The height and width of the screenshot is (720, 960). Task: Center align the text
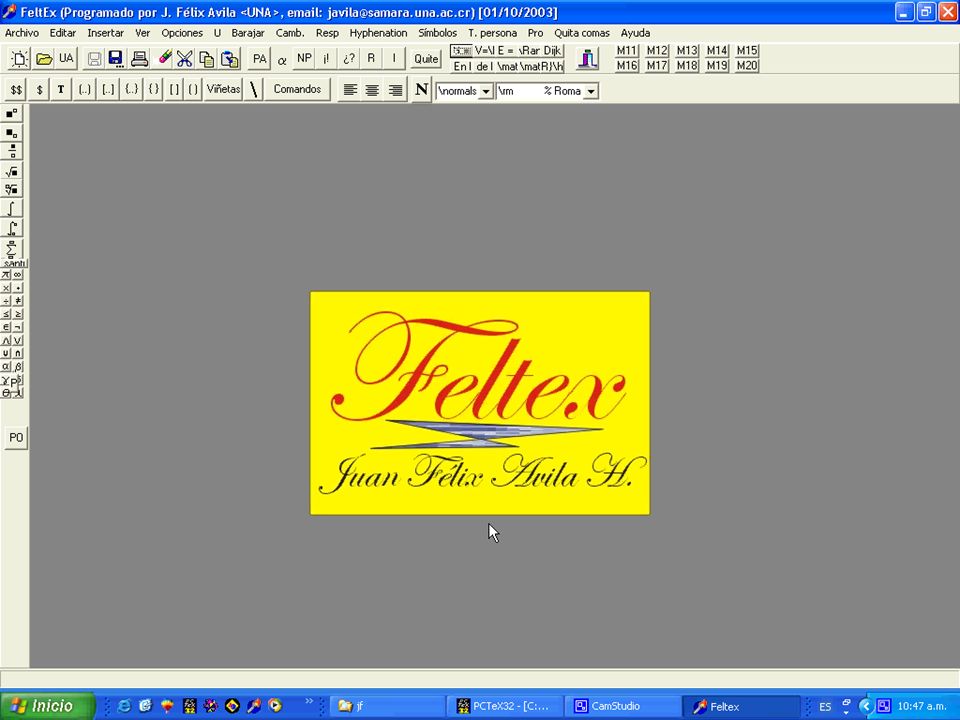(x=372, y=90)
